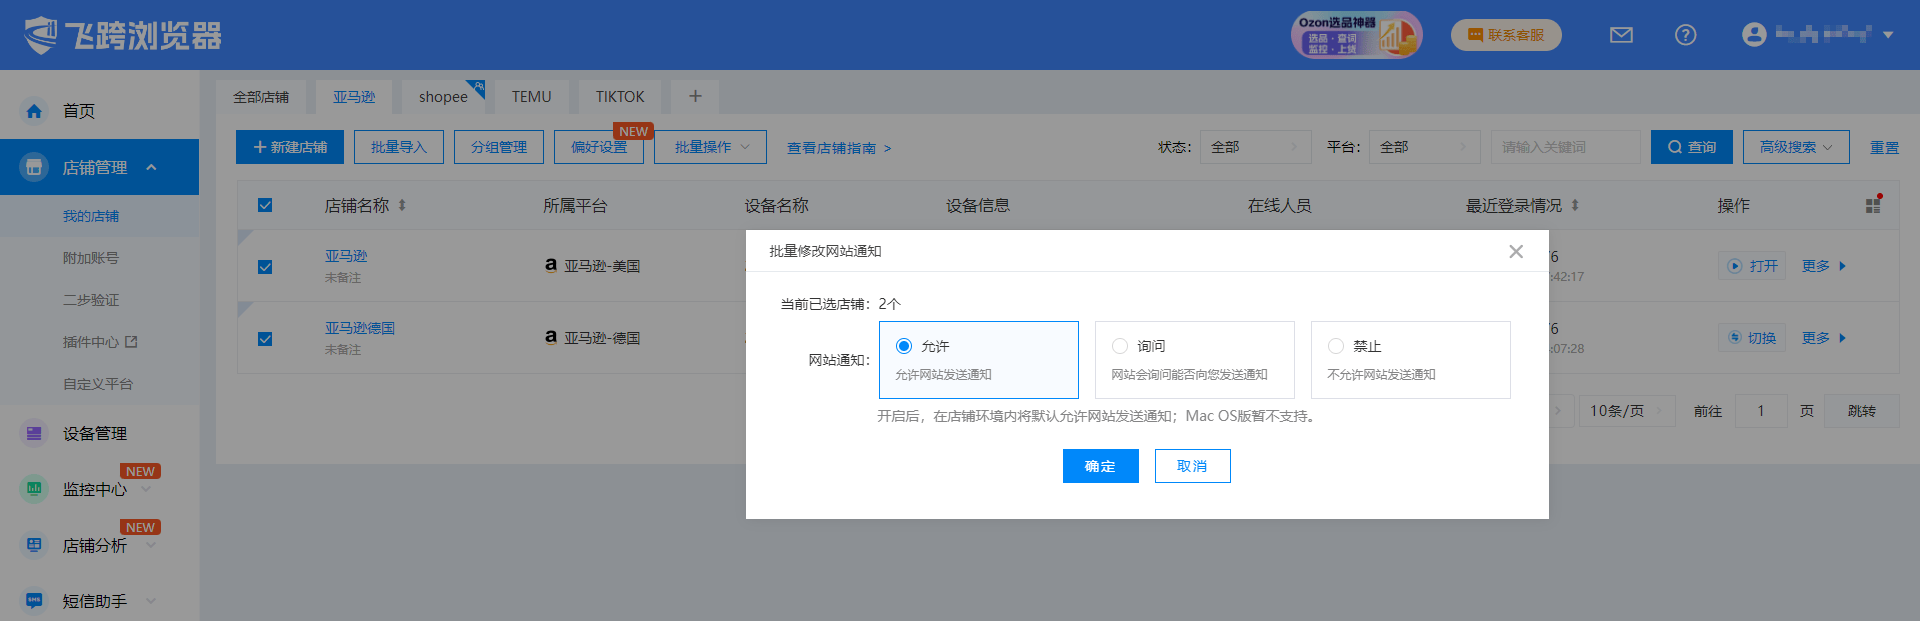Uncheck the 亚马逊德国 store checkbox
Viewport: 1920px width, 621px height.
(x=265, y=339)
